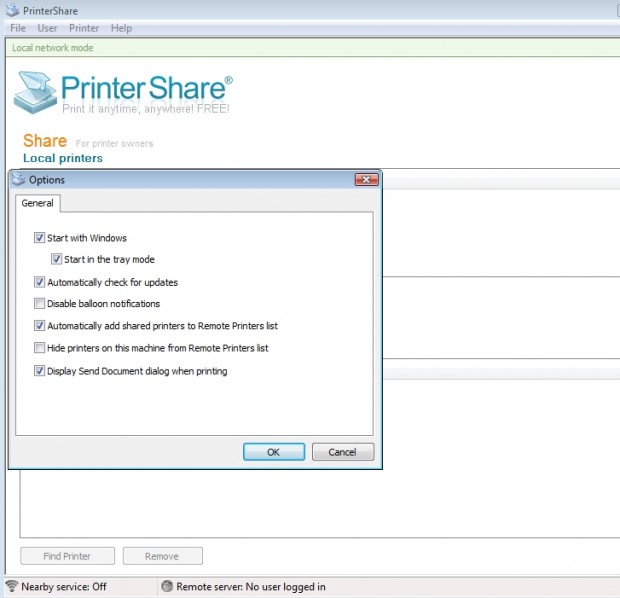
Task: Select the General tab
Action: pyautogui.click(x=38, y=203)
